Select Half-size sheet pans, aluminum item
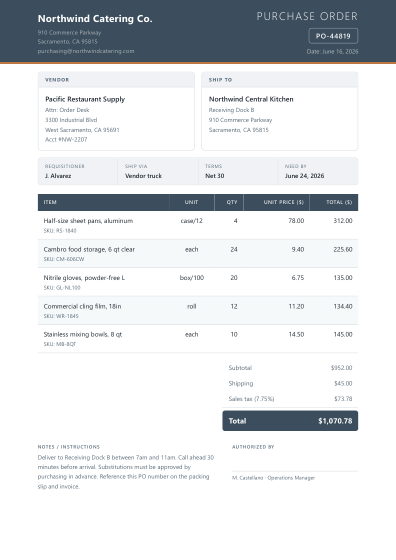This screenshot has width=396, height=560. click(x=88, y=221)
